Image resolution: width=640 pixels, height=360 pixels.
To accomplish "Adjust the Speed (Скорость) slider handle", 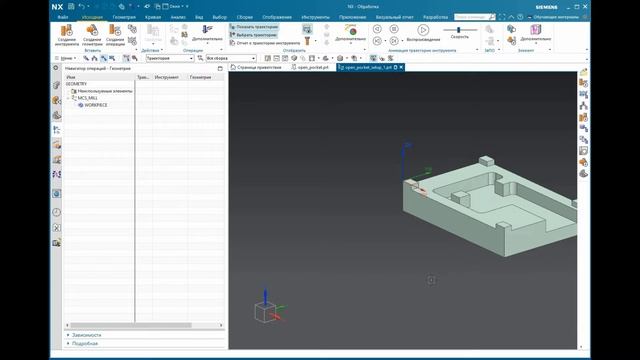I will 459,30.
